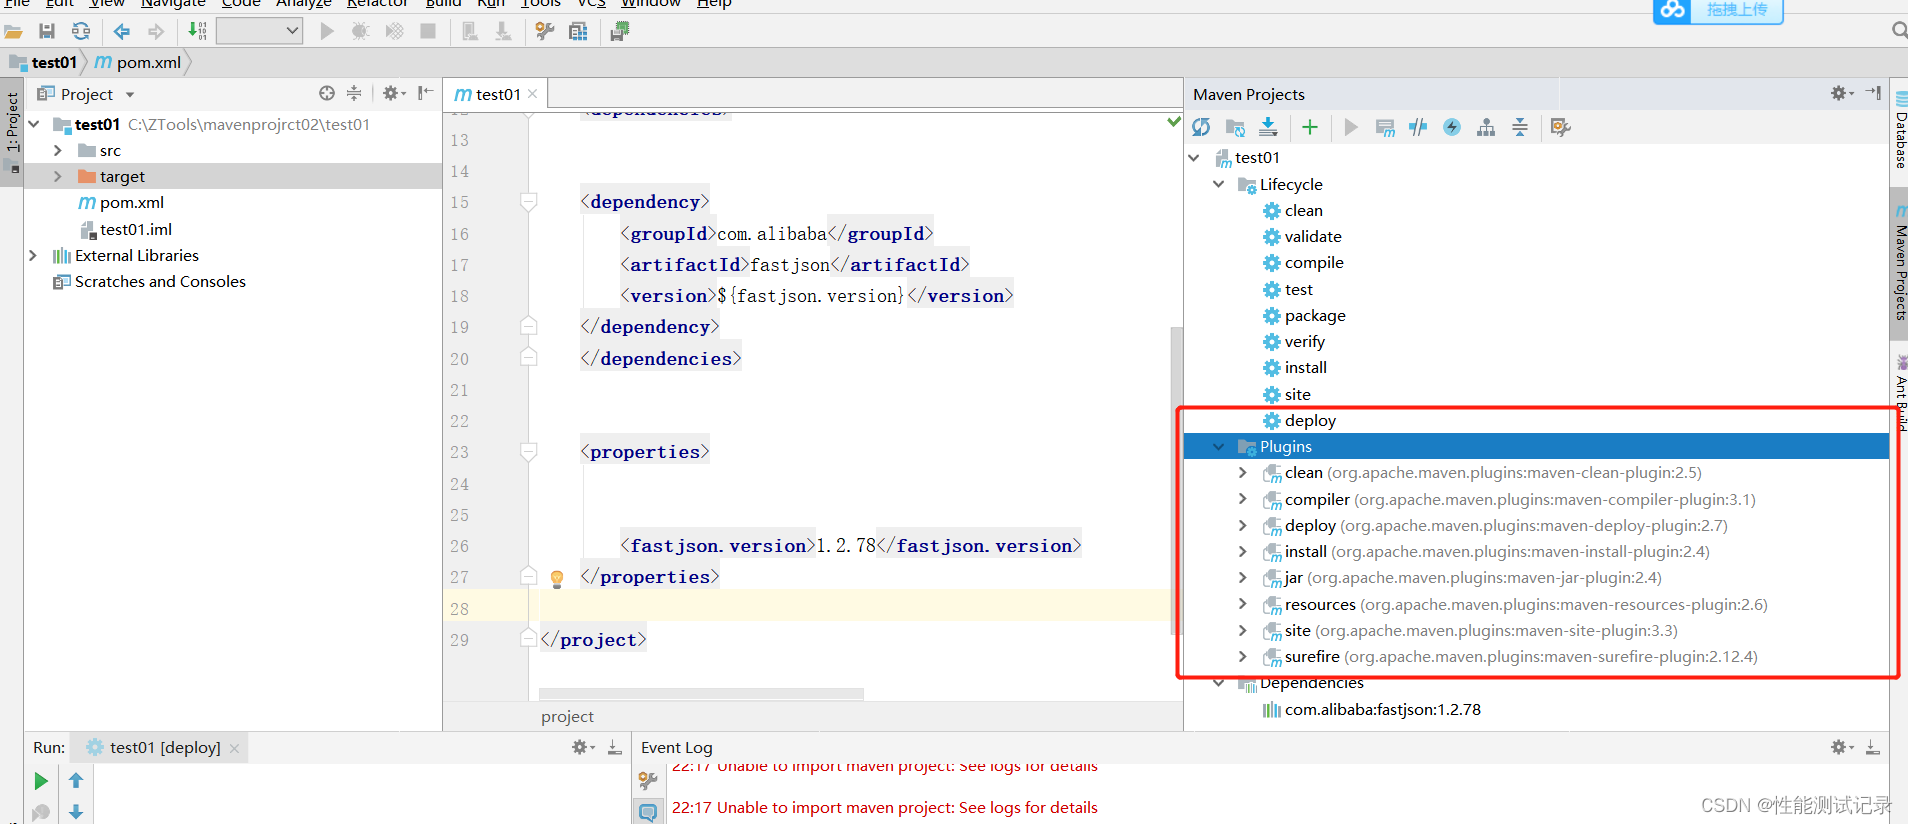Click the Open folder toolbar icon

pyautogui.click(x=13, y=31)
